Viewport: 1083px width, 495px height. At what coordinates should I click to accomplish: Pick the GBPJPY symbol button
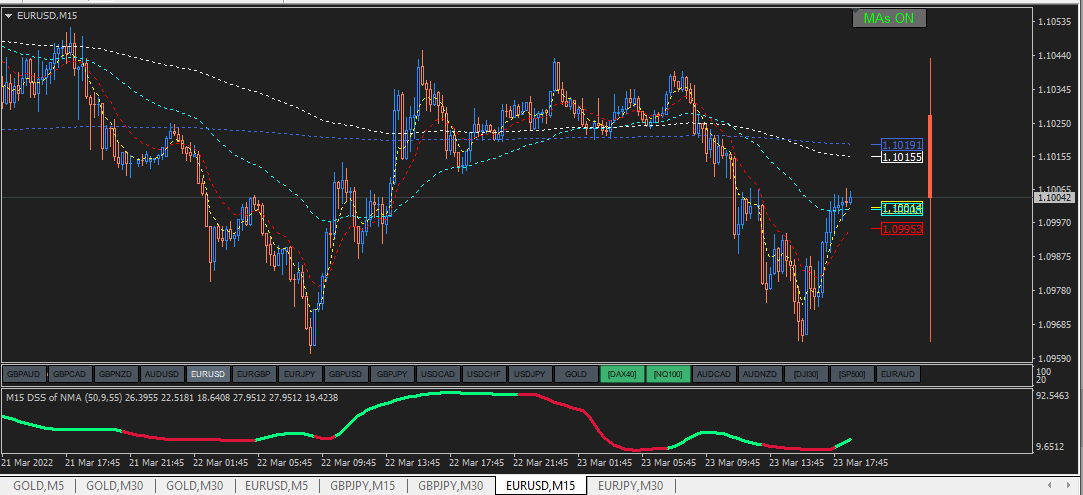[x=392, y=374]
